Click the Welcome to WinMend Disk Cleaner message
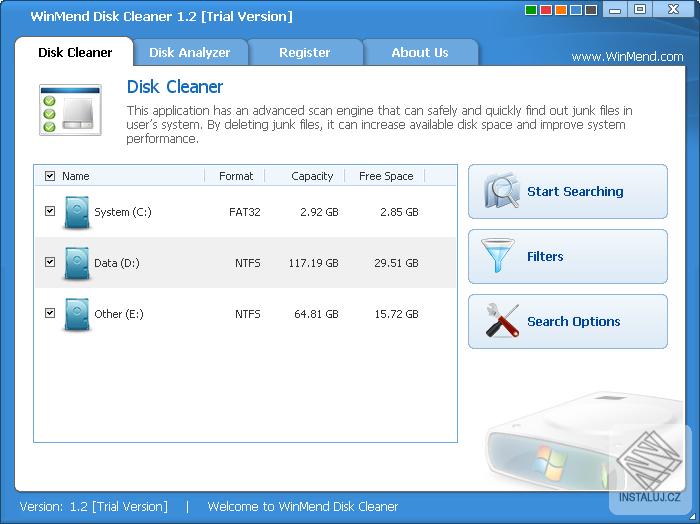This screenshot has height=524, width=700. [303, 507]
